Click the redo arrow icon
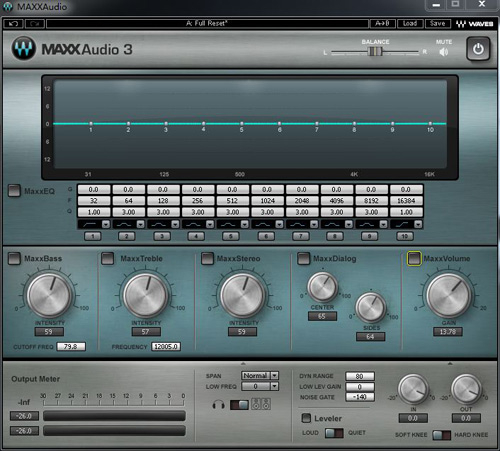Screen dimensions: 500x451 coord(35,24)
